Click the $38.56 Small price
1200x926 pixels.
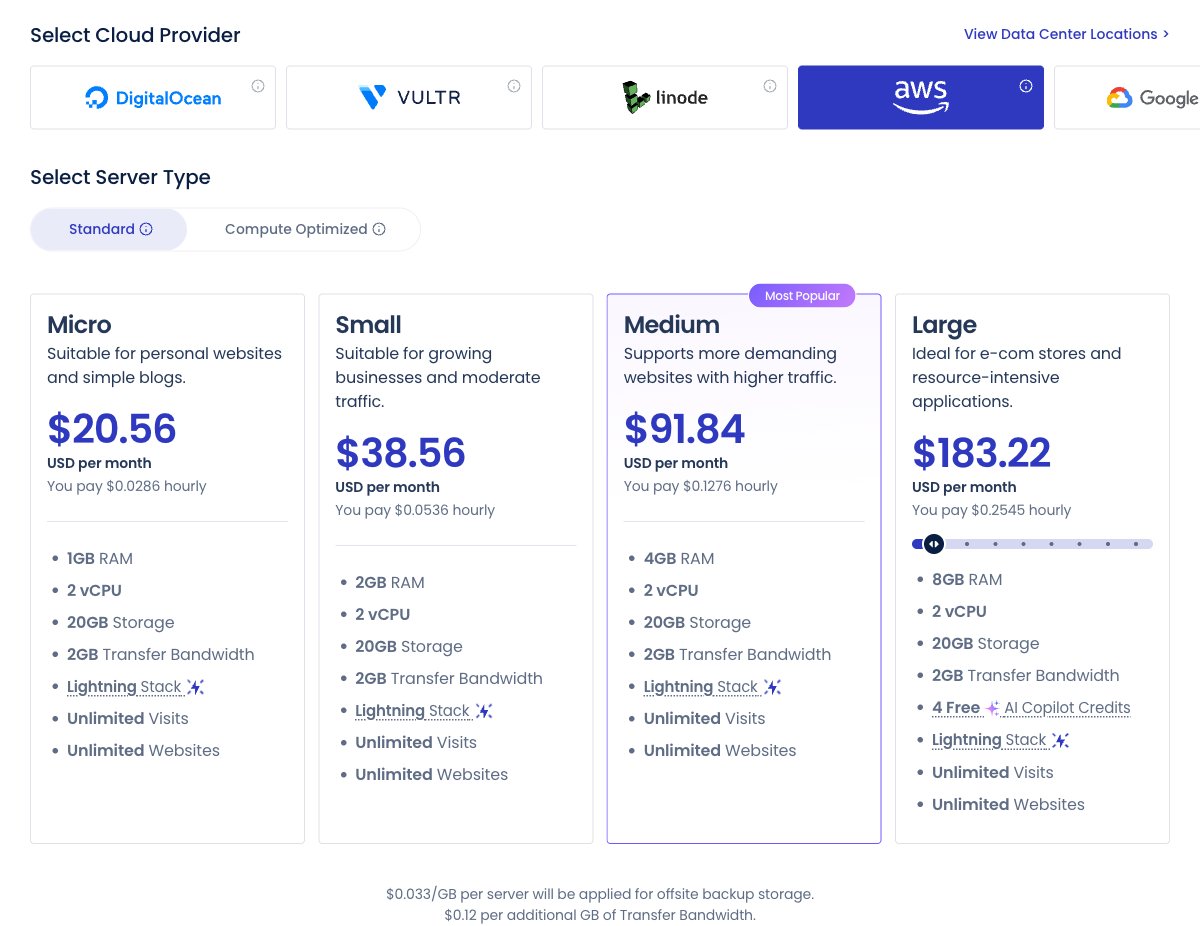(x=400, y=453)
